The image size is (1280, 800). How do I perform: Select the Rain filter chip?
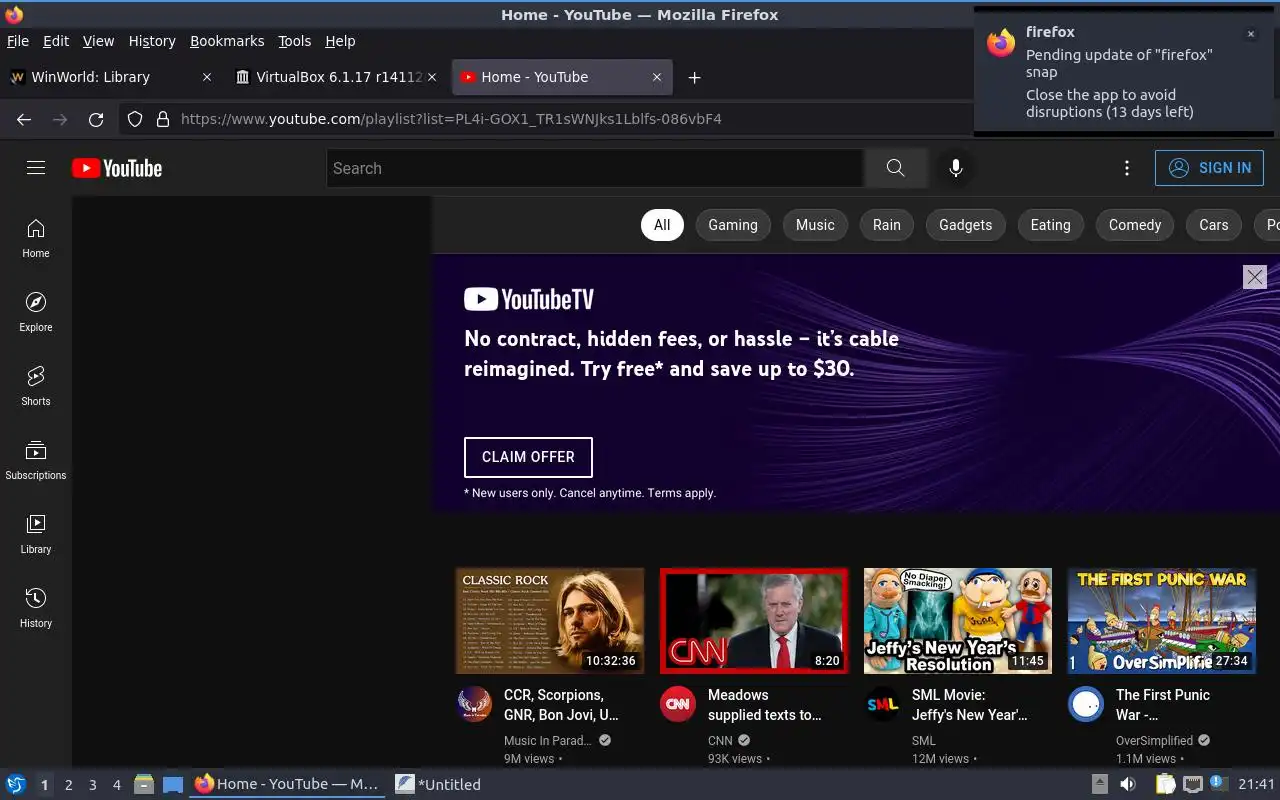887,225
